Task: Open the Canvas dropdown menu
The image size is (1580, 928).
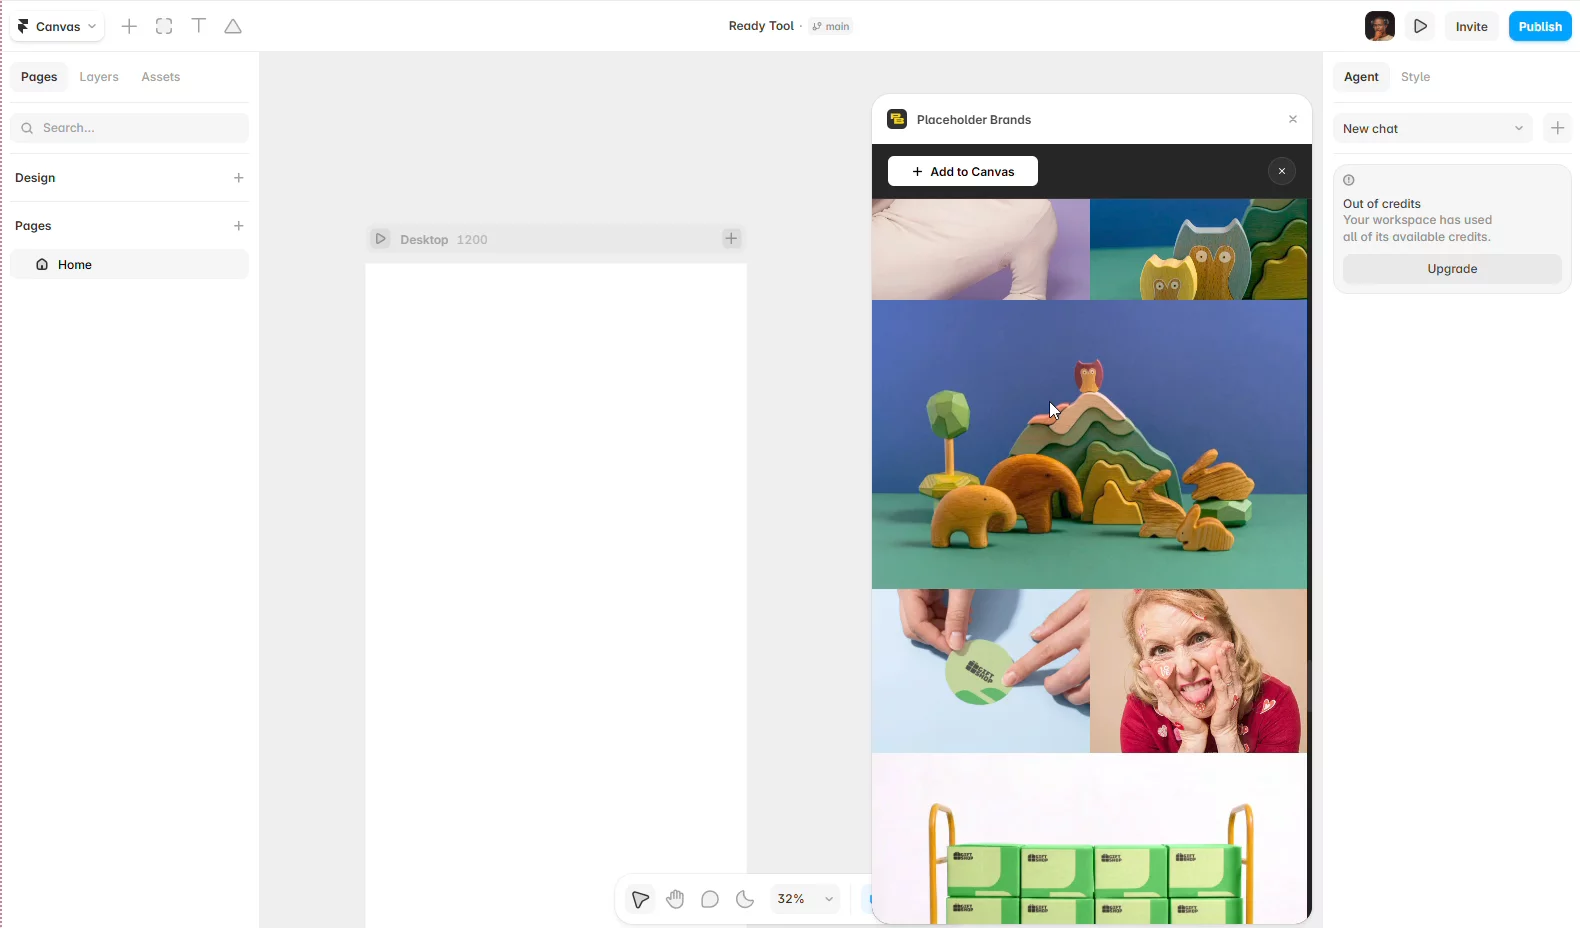Action: [x=57, y=26]
